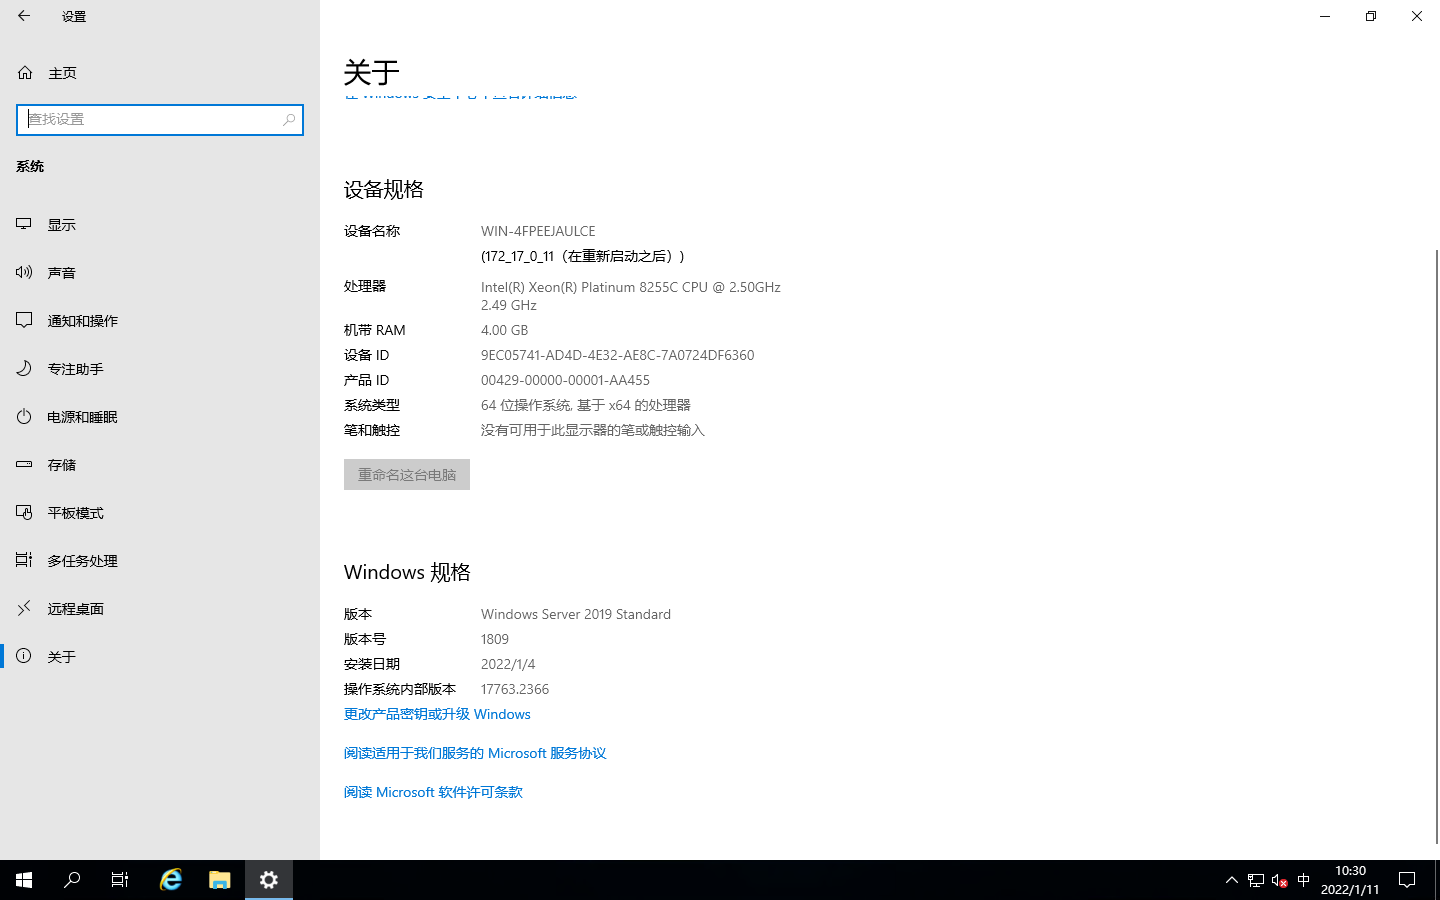Viewport: 1440px width, 900px height.
Task: Click the Intel Xeon Platinum 8255C processor text
Action: (x=631, y=296)
